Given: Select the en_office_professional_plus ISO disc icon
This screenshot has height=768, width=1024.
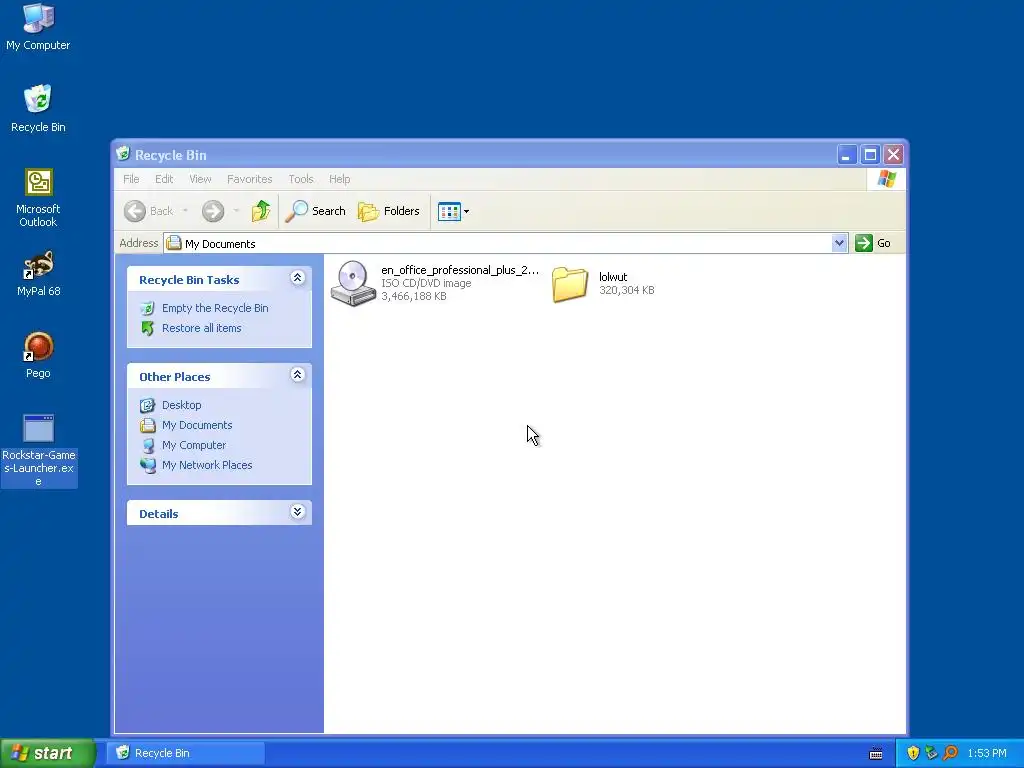Looking at the screenshot, I should [x=353, y=283].
